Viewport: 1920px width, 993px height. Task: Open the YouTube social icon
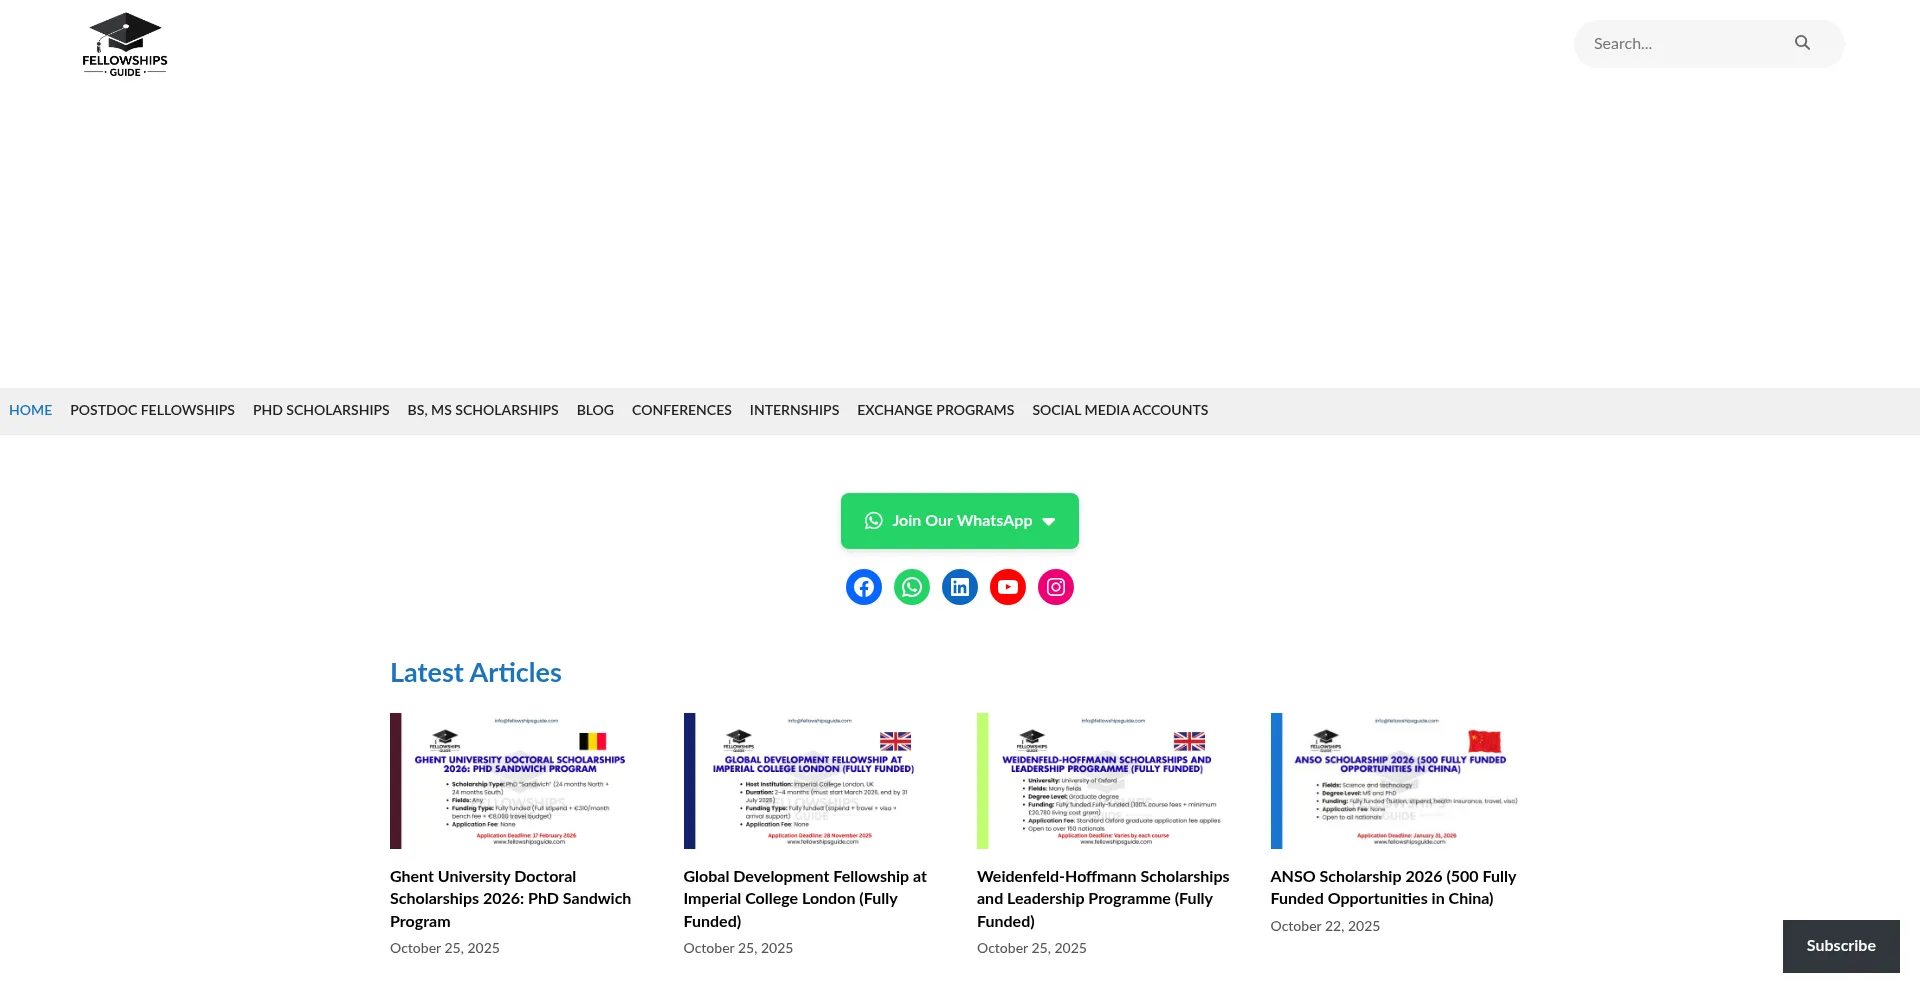[x=1007, y=587]
